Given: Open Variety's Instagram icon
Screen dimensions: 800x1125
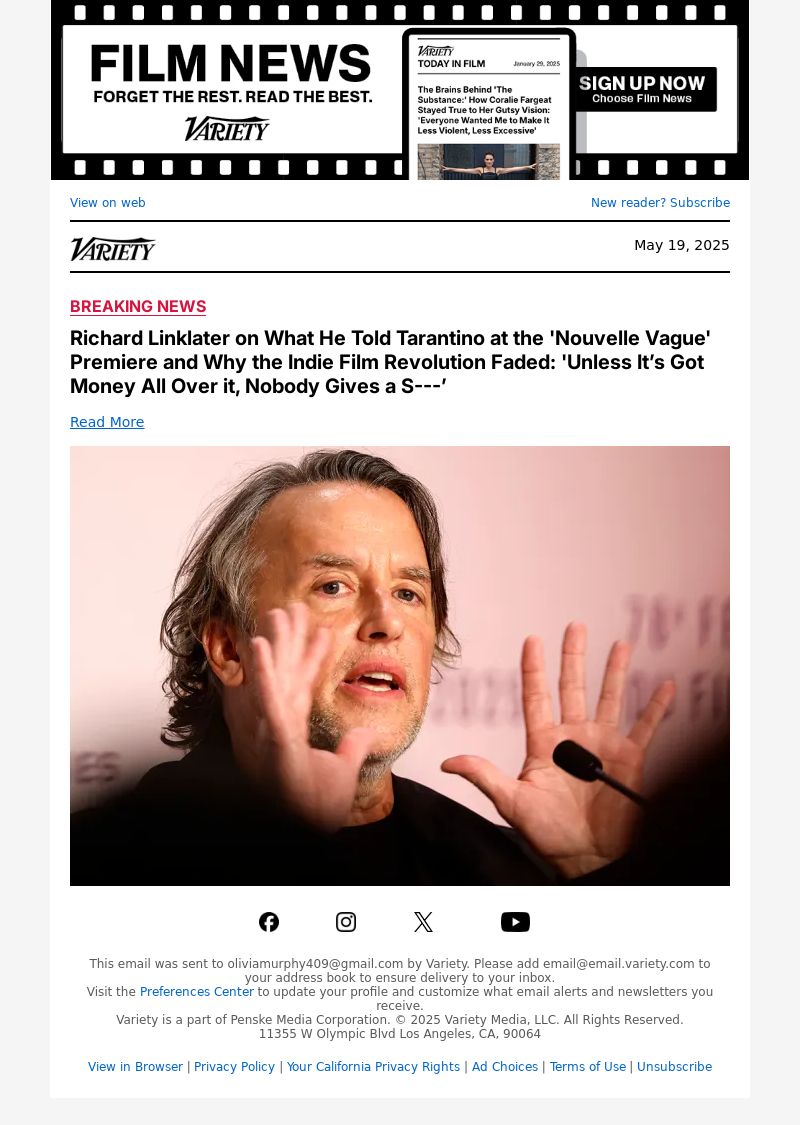Looking at the screenshot, I should (346, 922).
